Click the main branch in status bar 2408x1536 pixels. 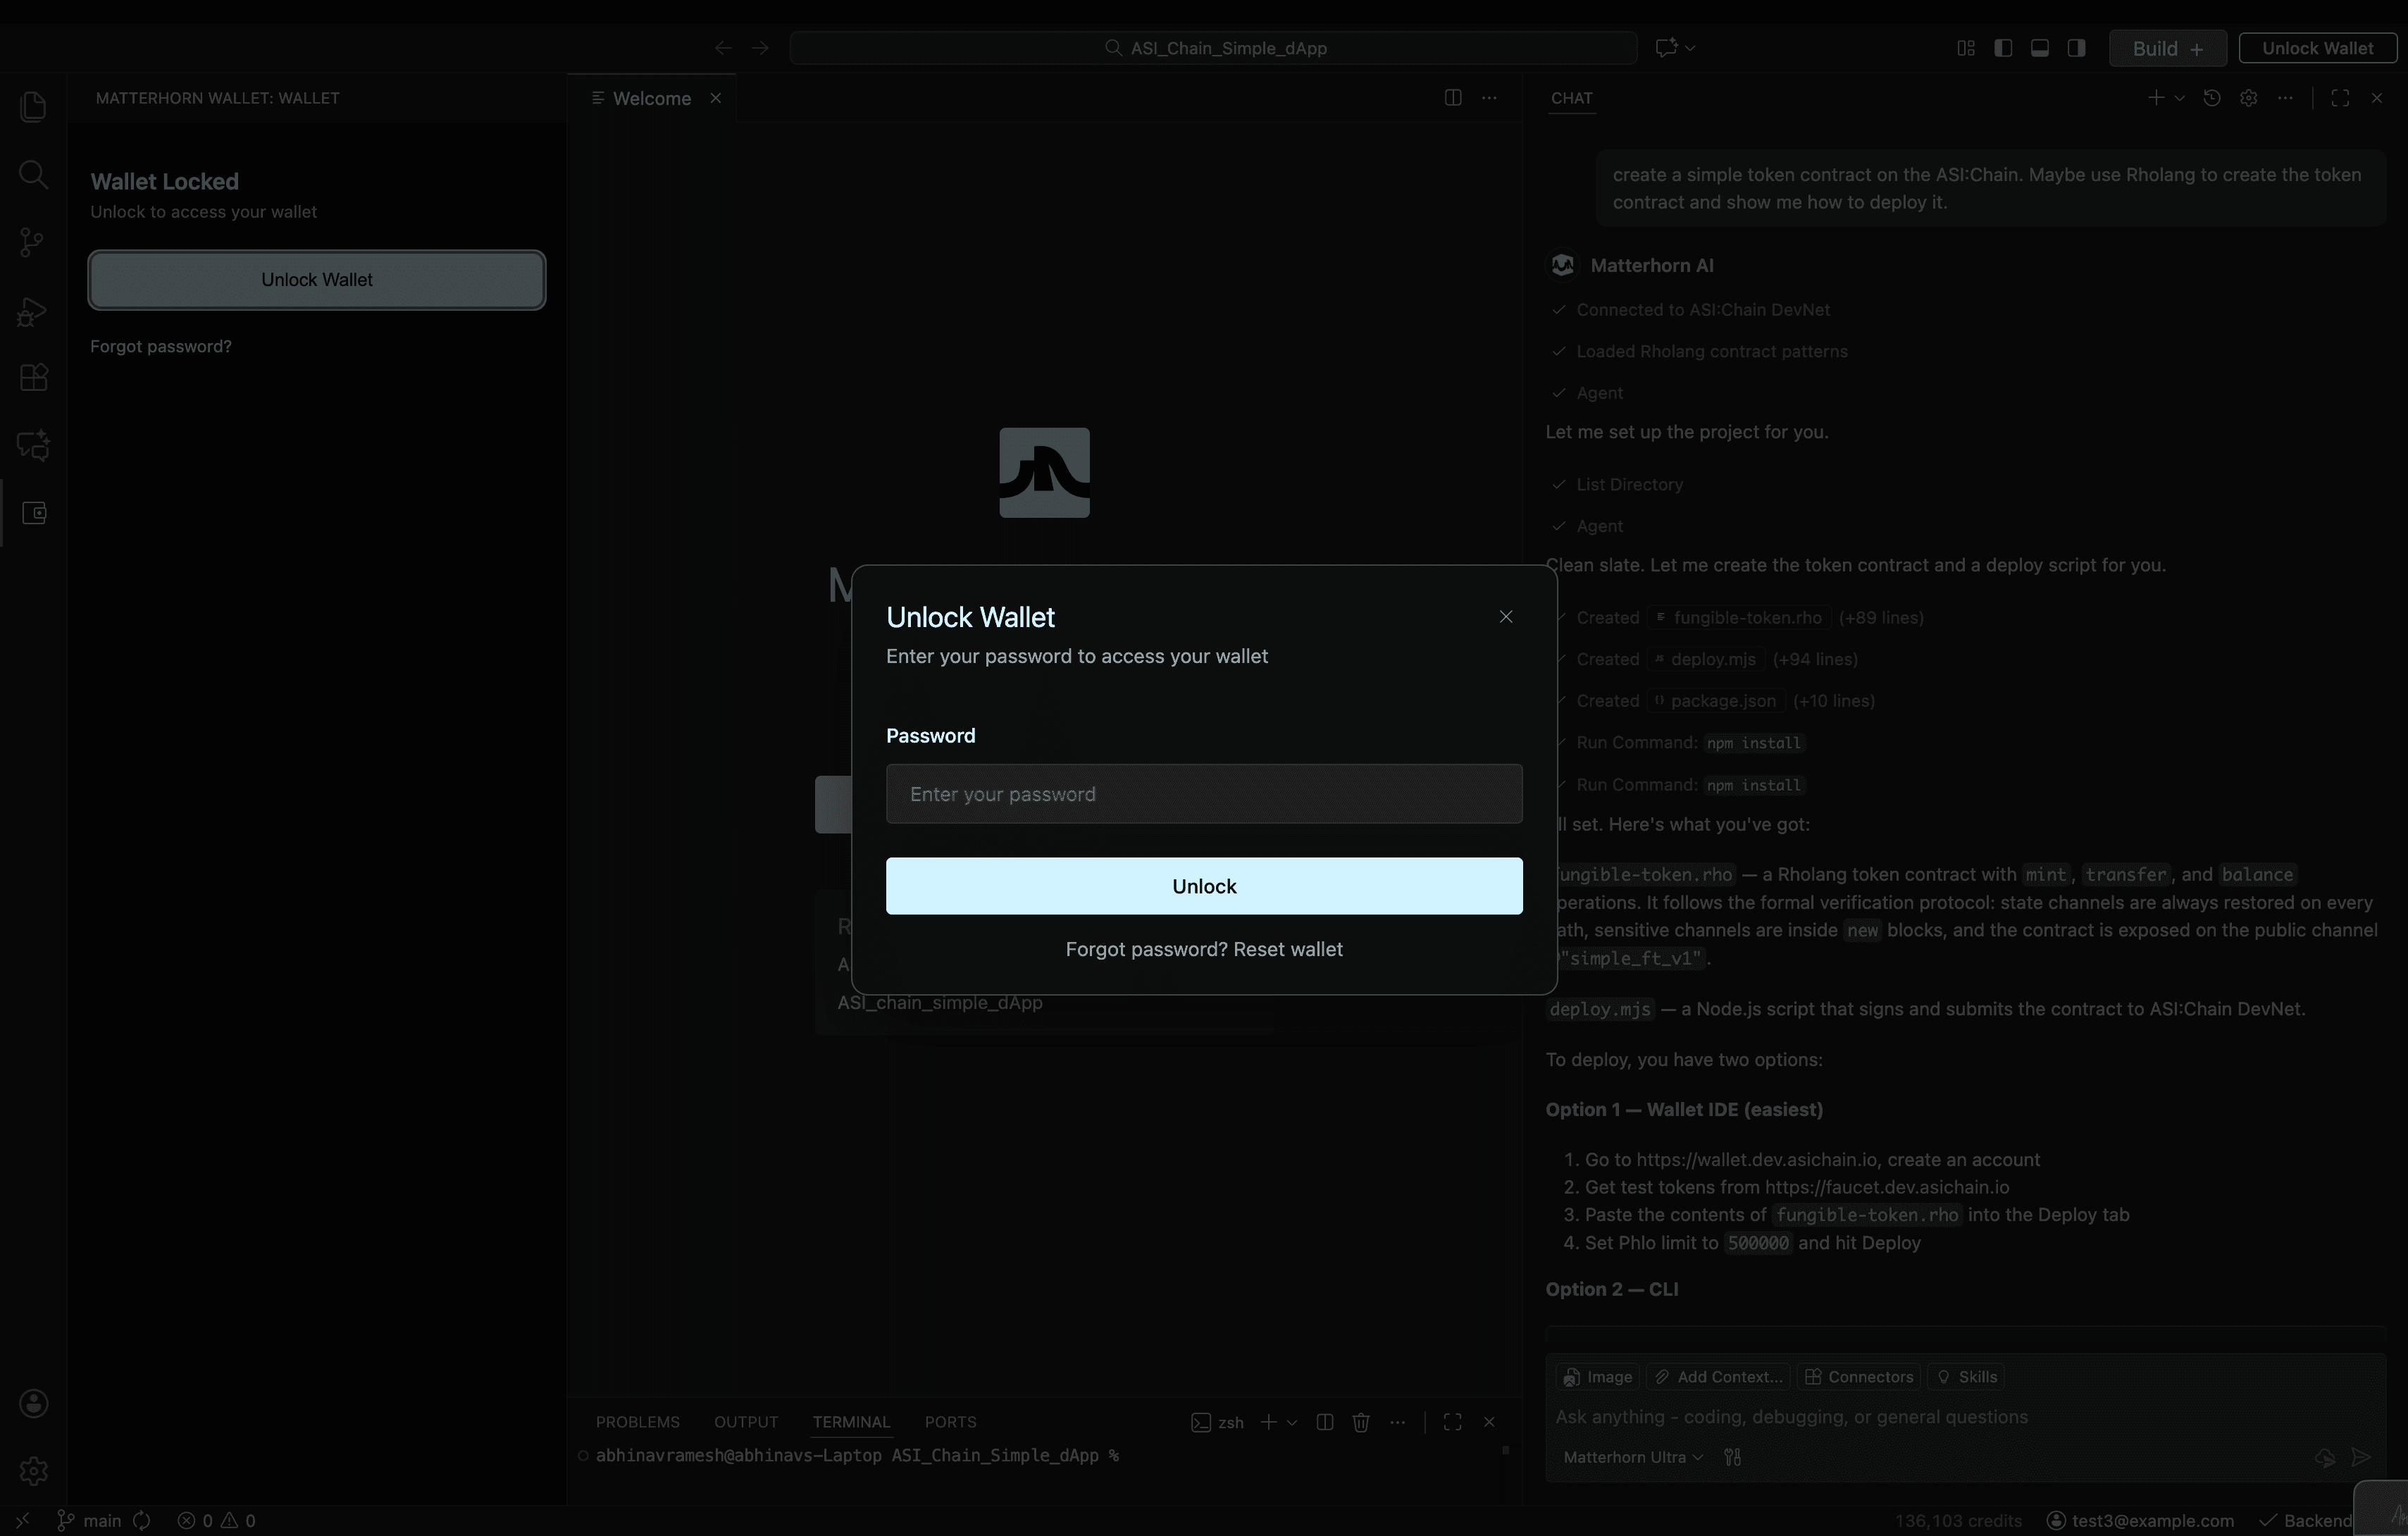[90, 1521]
